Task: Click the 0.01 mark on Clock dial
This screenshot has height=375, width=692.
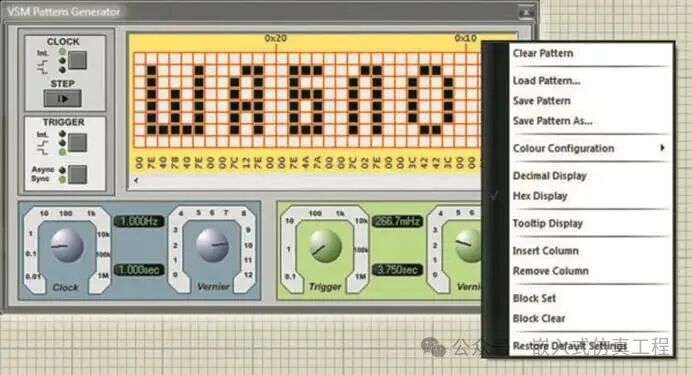Action: pos(33,277)
